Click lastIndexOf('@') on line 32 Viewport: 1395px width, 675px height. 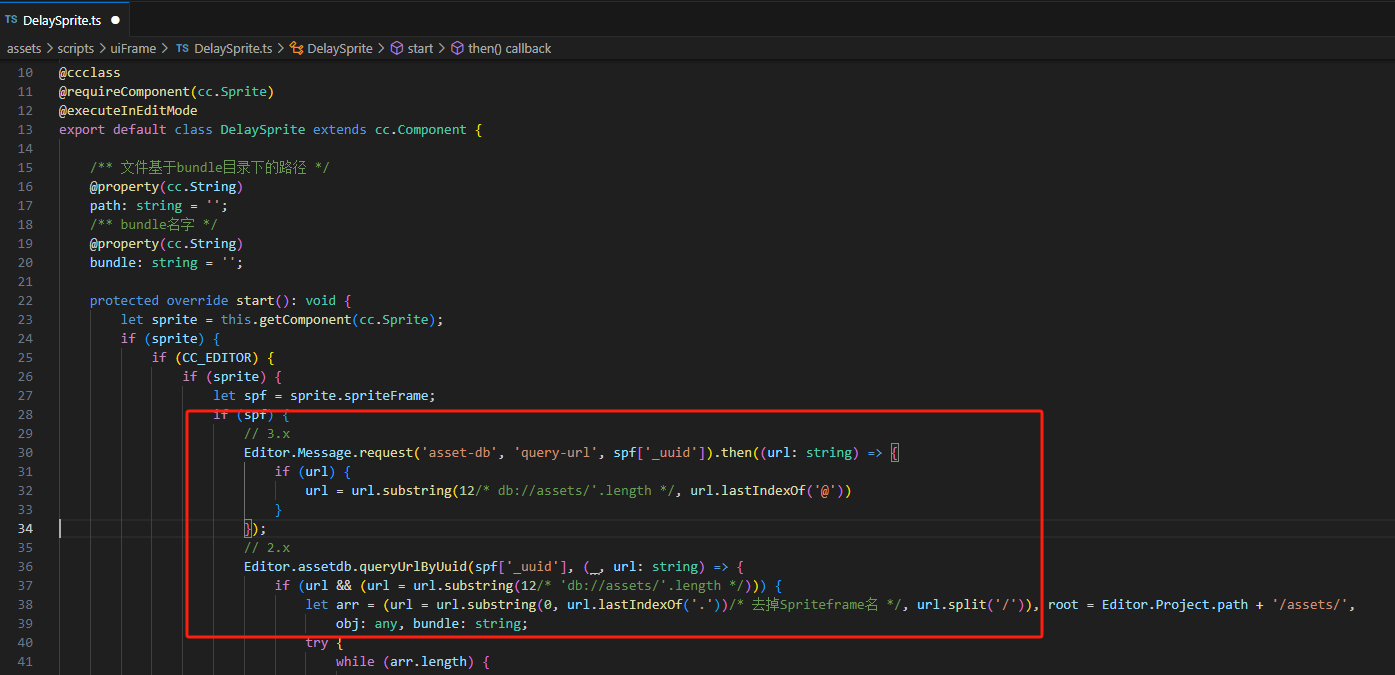click(x=770, y=490)
